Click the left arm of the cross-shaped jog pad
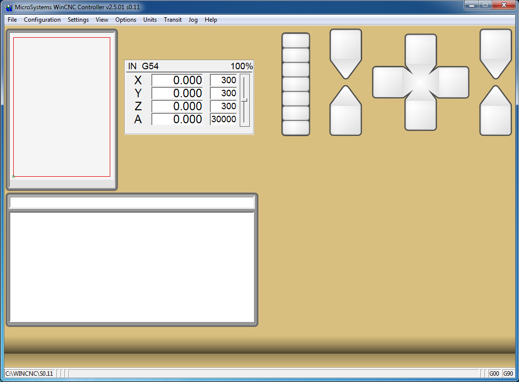The image size is (519, 382). coord(388,82)
